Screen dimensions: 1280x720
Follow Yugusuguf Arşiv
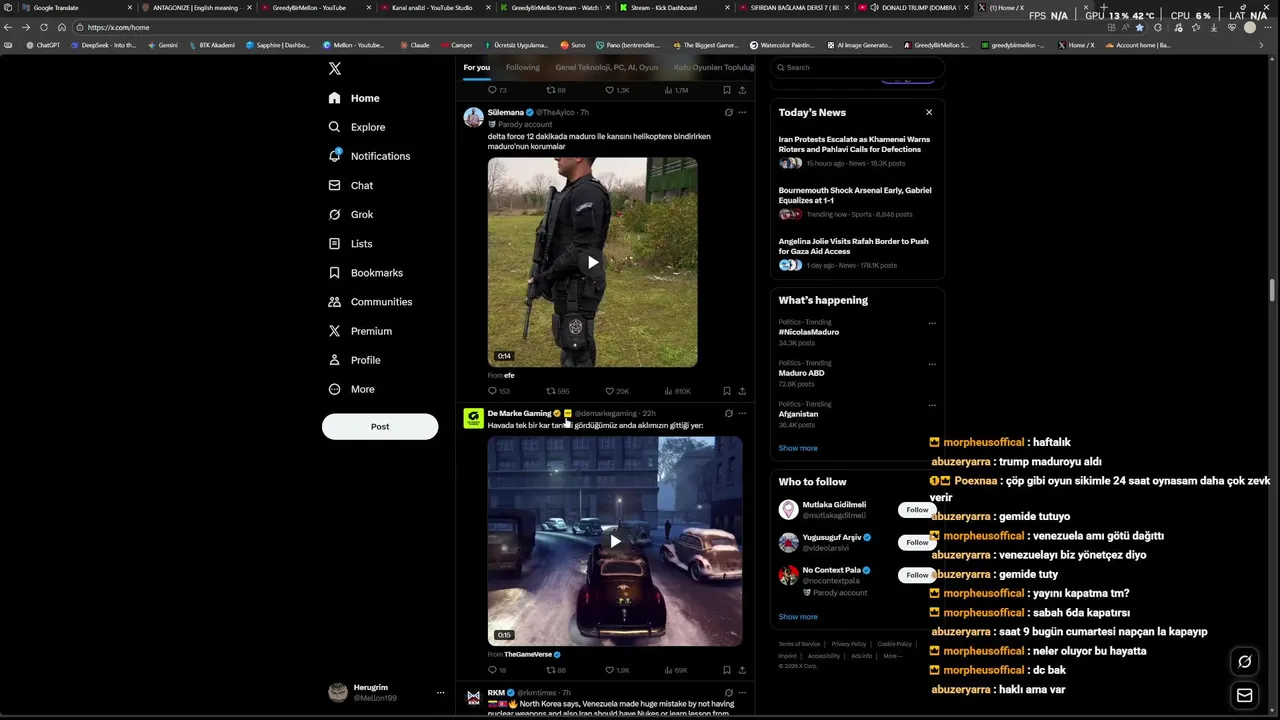(x=917, y=542)
